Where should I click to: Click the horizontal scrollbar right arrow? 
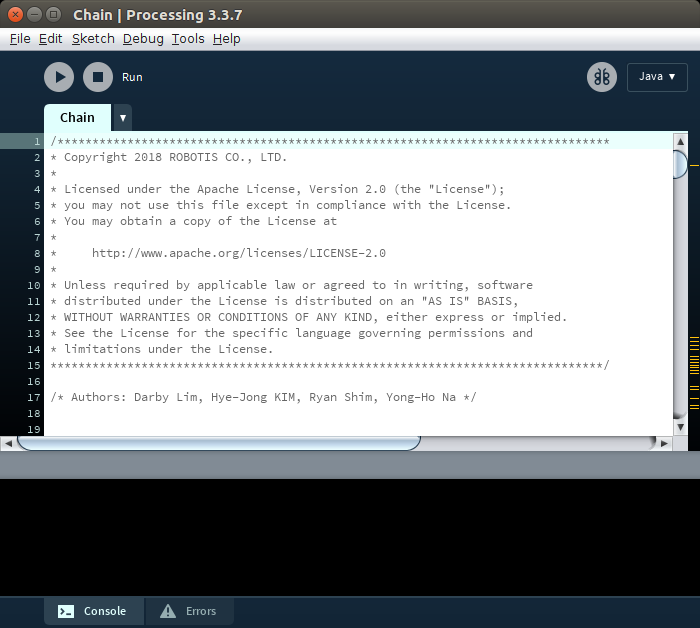[x=664, y=443]
